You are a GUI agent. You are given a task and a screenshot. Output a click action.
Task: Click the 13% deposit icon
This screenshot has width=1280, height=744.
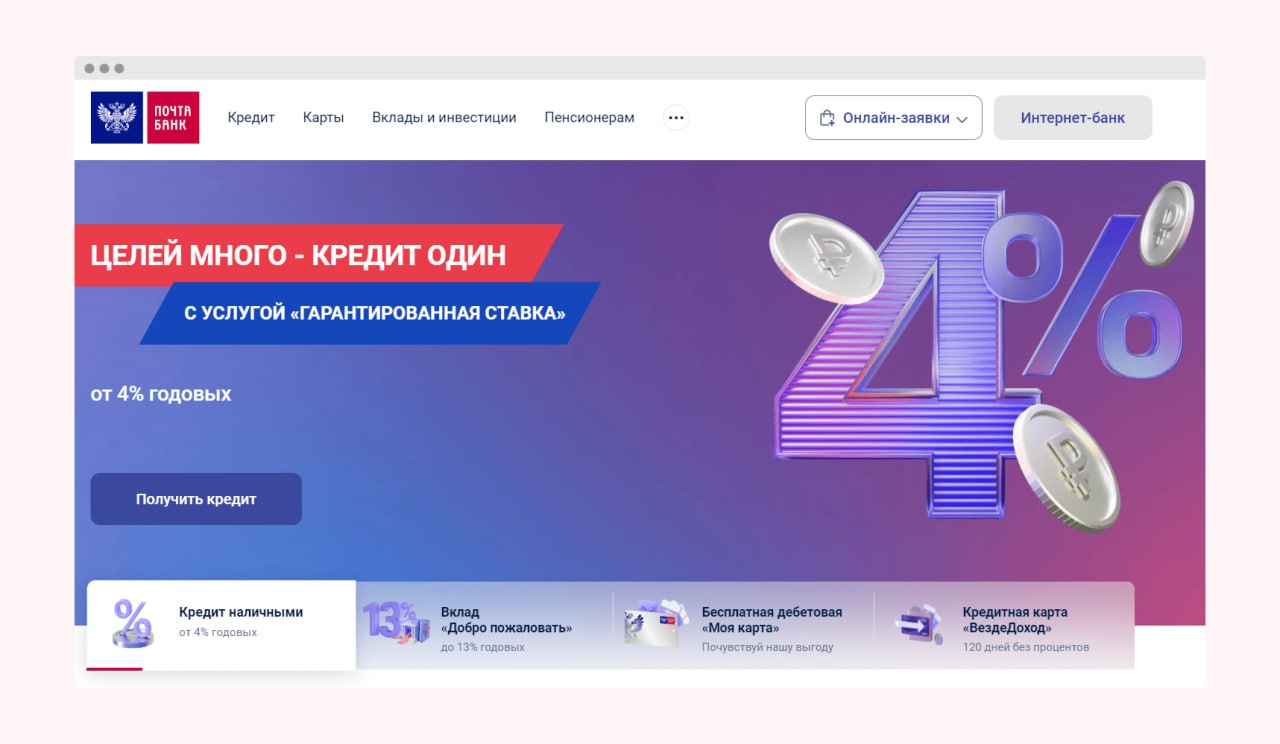pos(397,622)
